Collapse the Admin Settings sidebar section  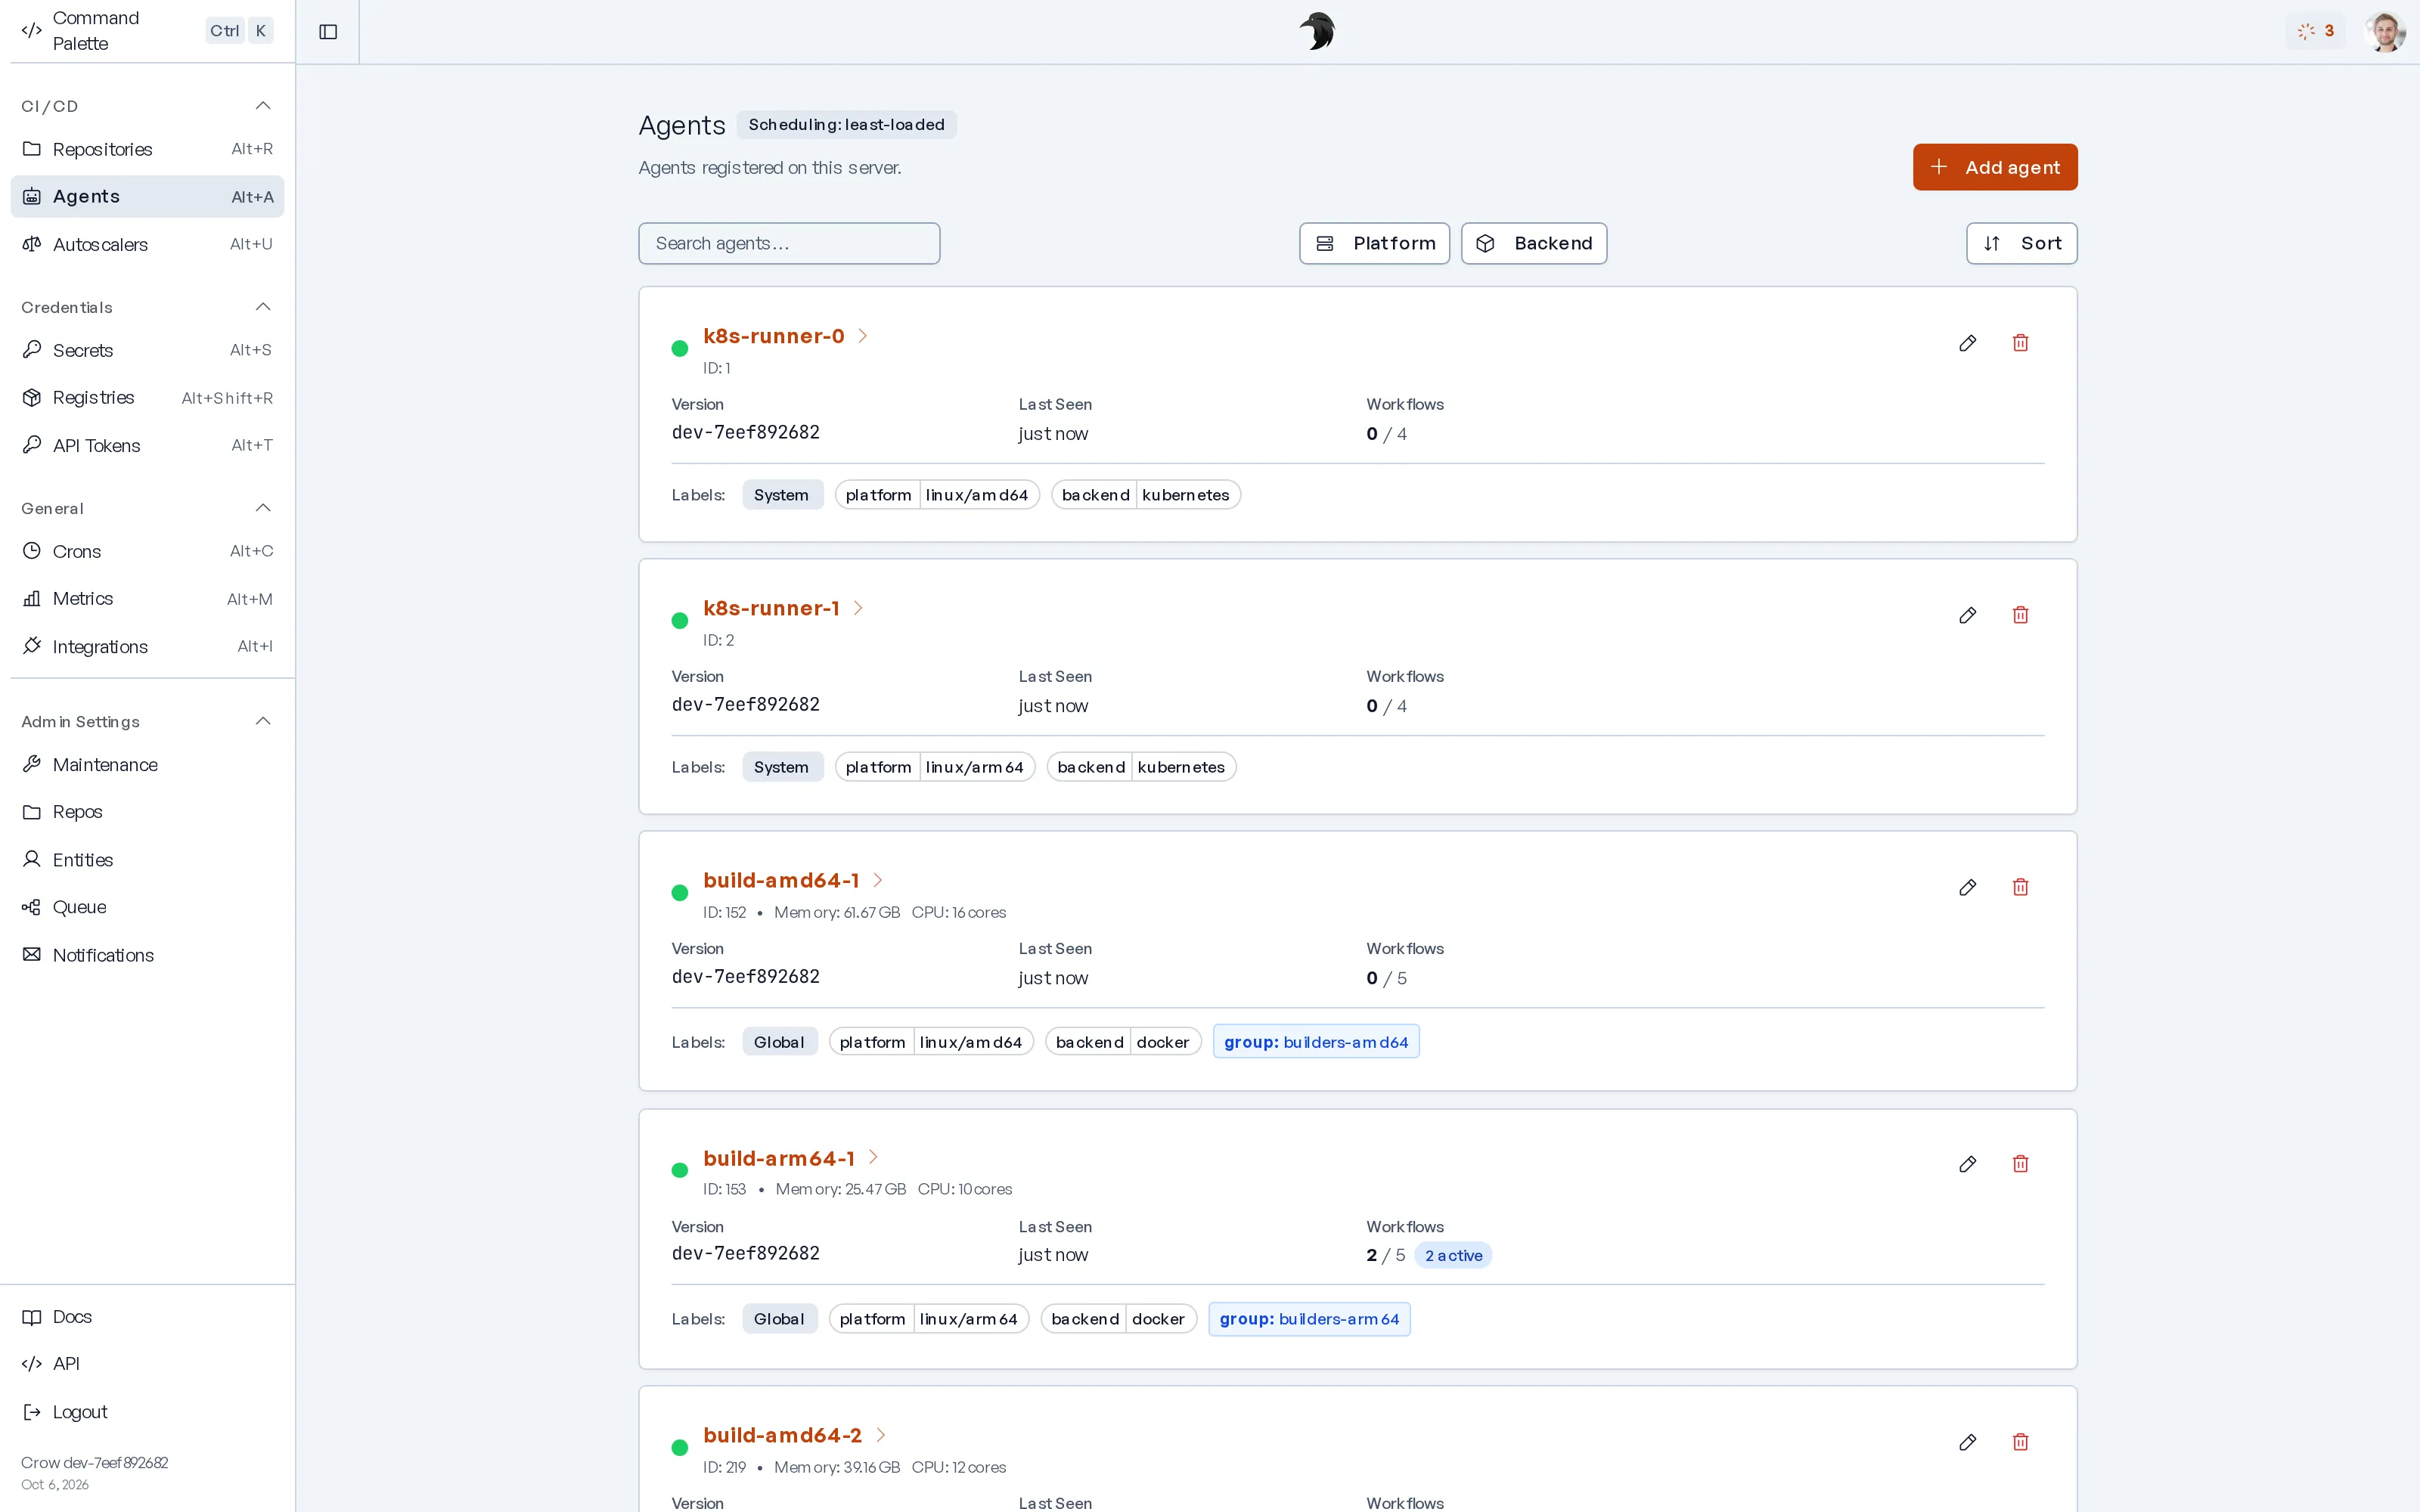[x=263, y=721]
